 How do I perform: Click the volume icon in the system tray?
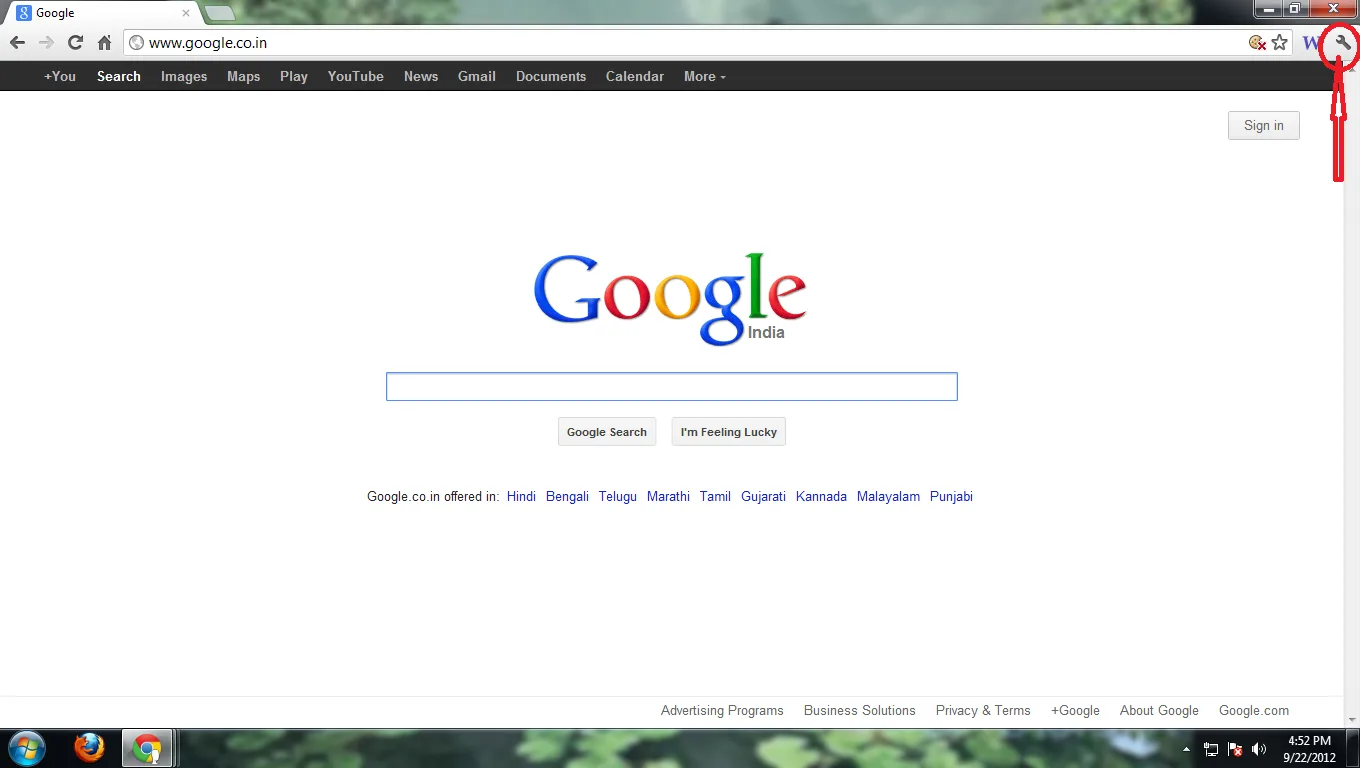coord(1259,748)
